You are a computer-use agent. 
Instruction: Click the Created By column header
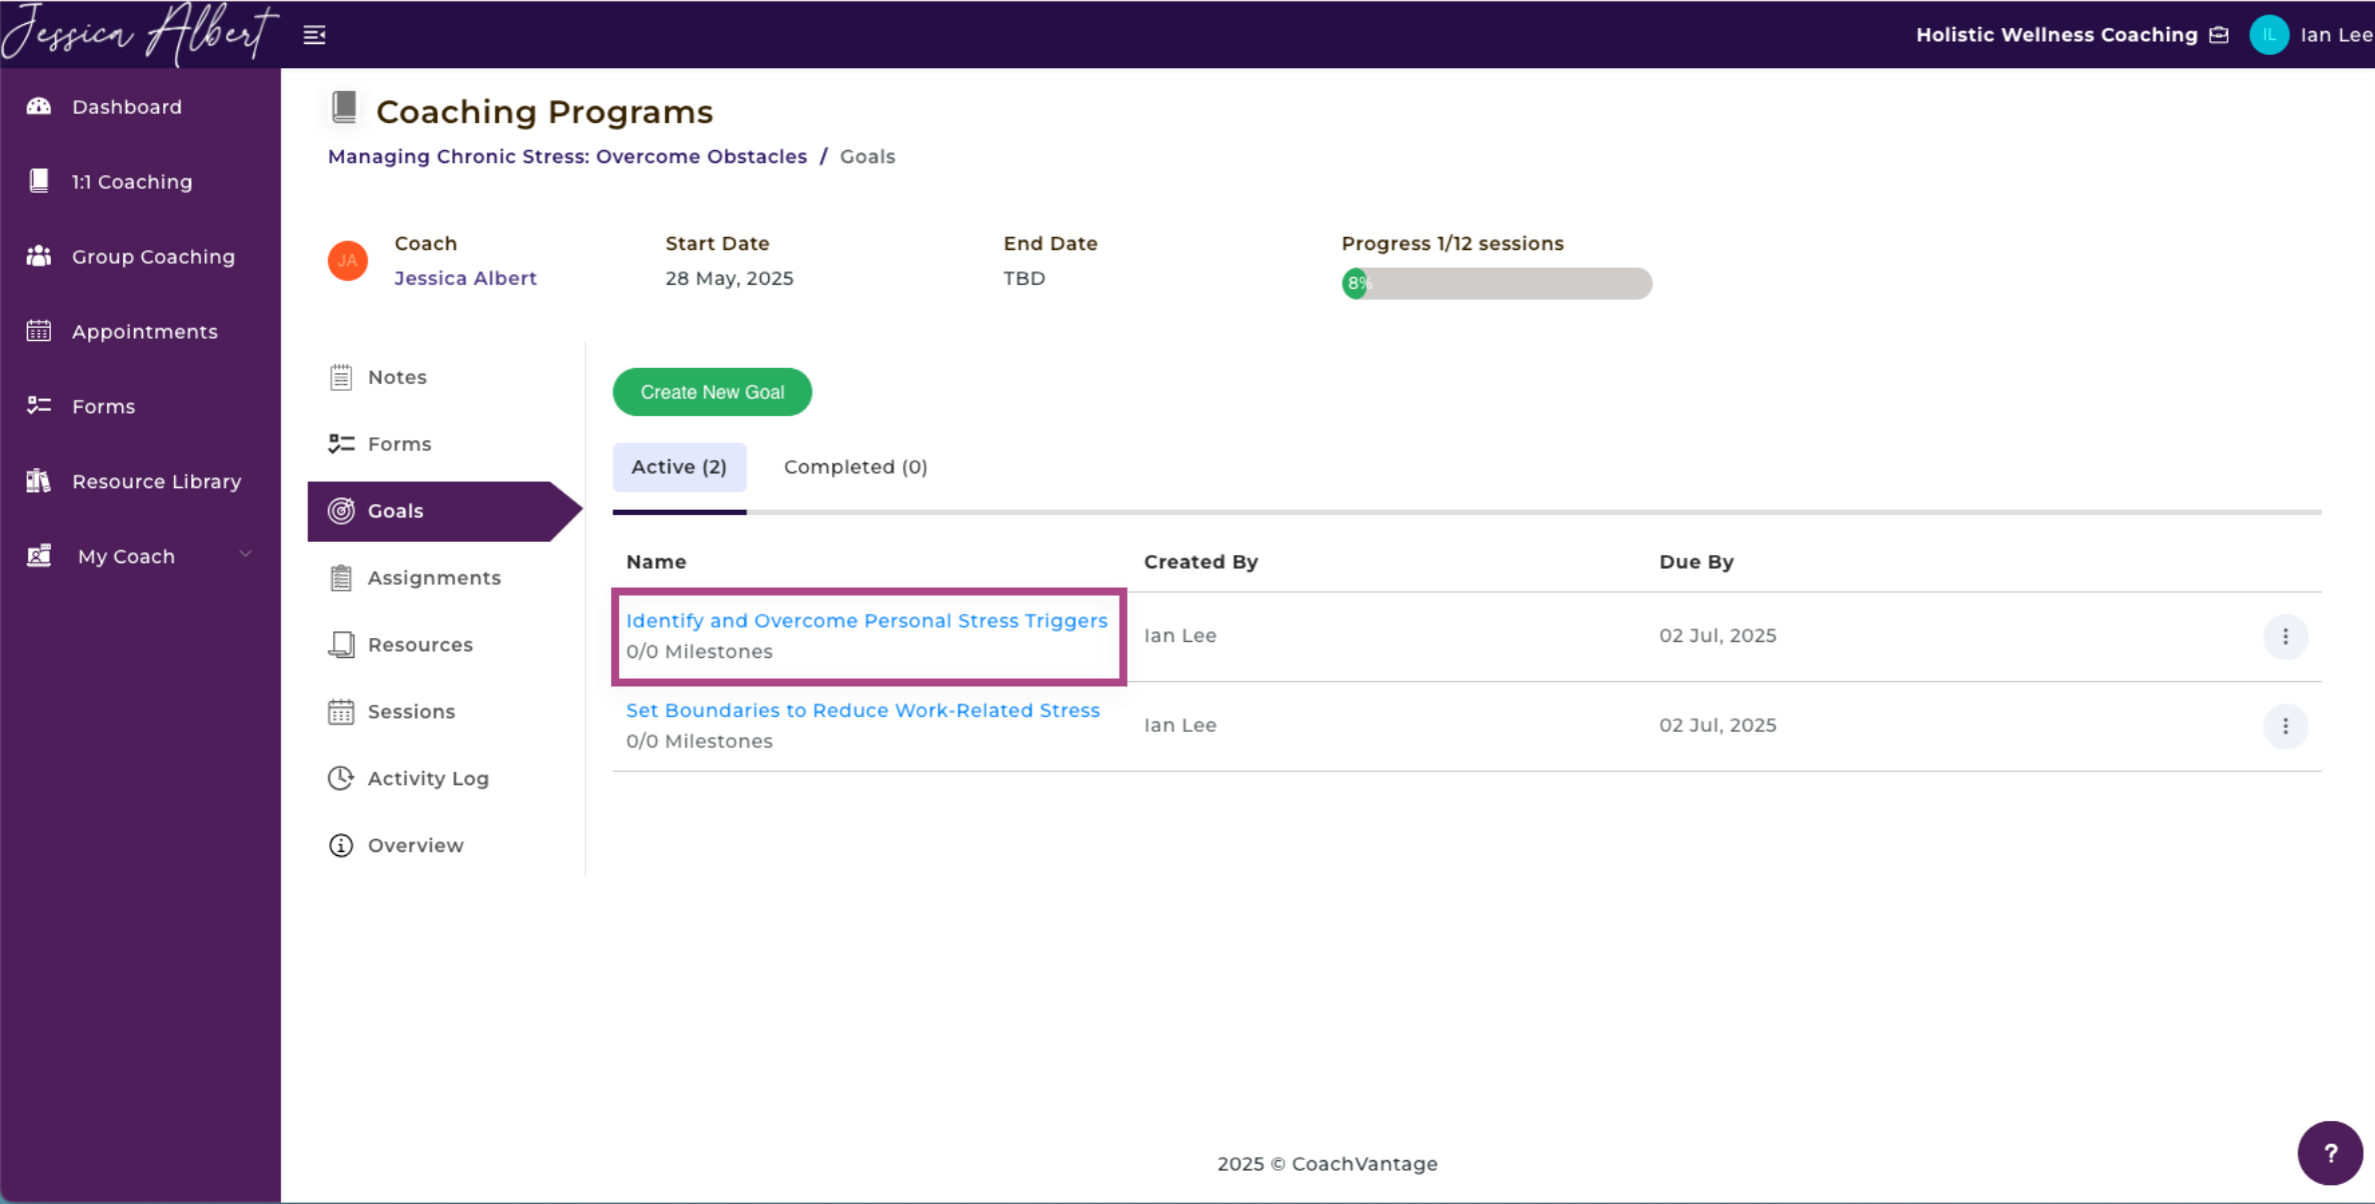click(1201, 562)
